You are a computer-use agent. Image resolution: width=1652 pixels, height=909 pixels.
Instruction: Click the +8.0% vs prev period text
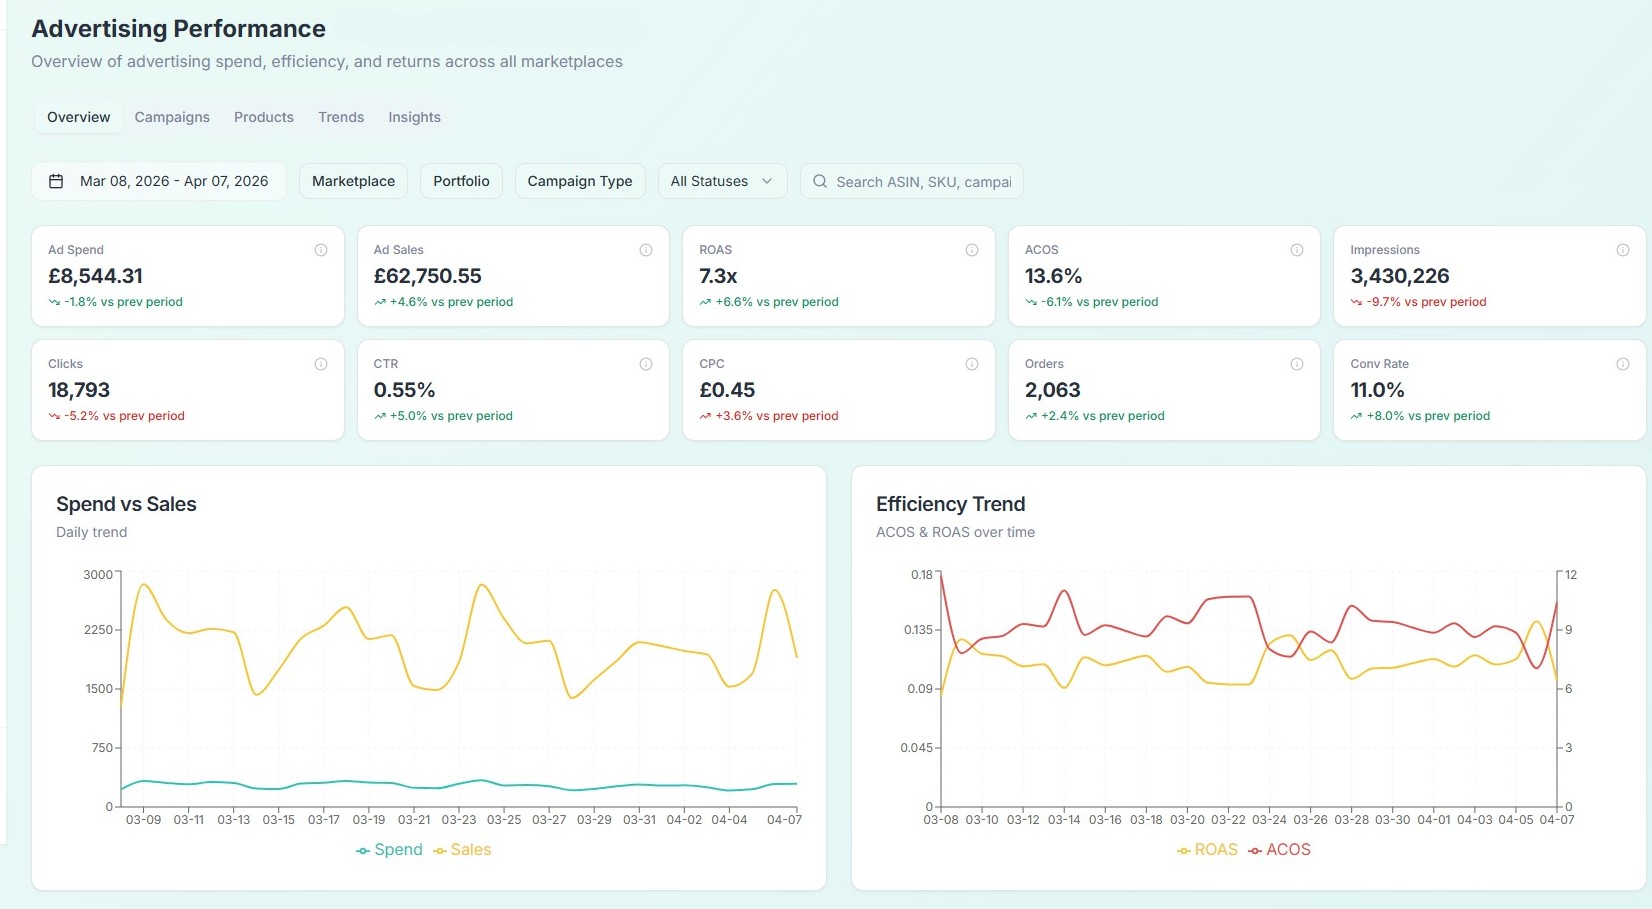(1428, 416)
